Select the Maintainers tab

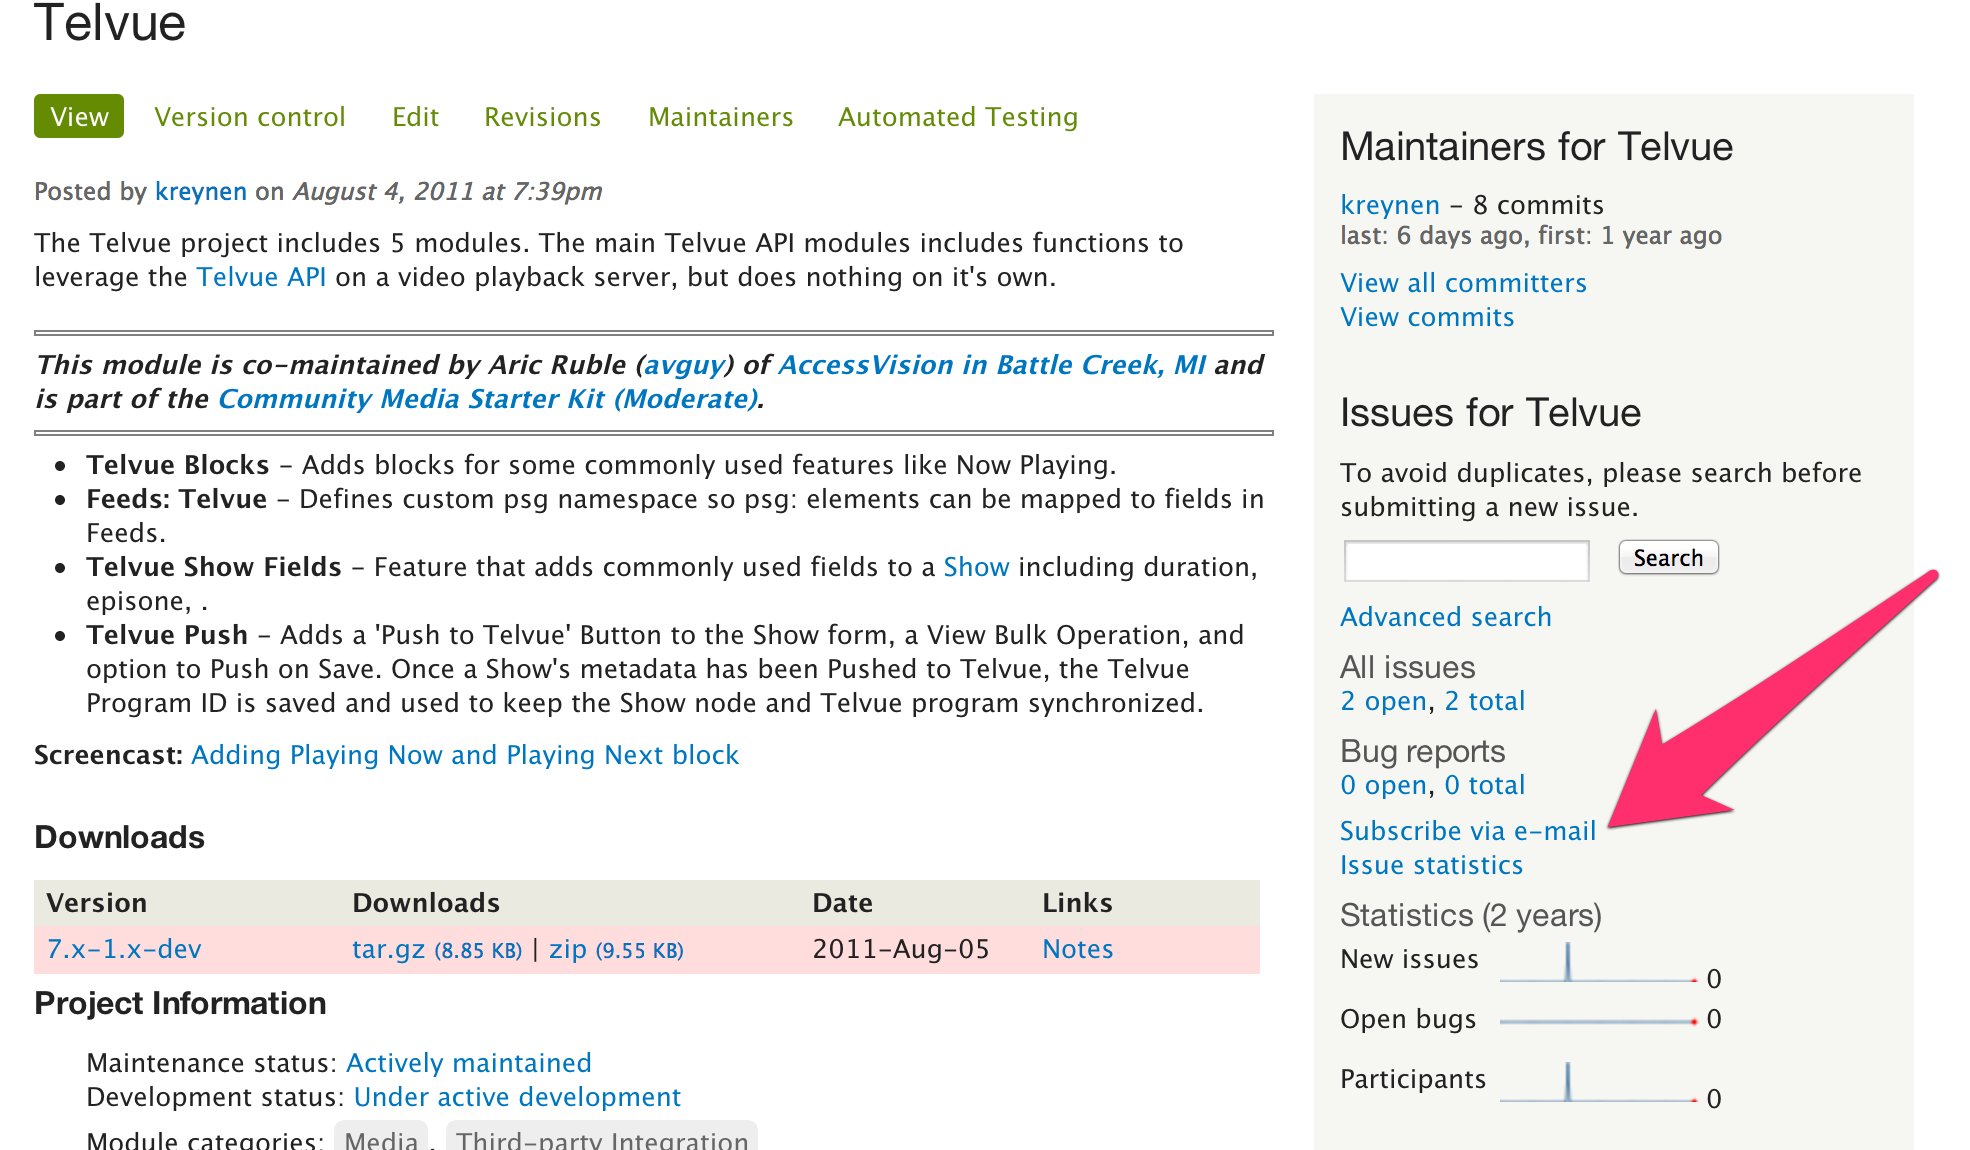pyautogui.click(x=720, y=117)
